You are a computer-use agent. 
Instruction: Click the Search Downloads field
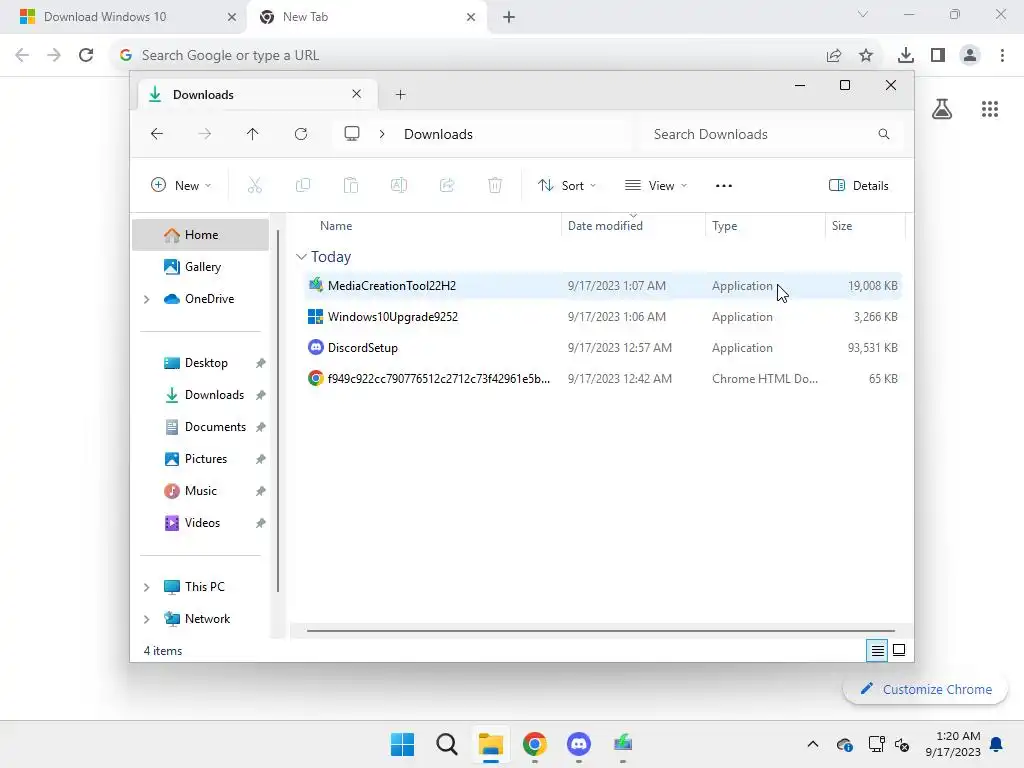(773, 134)
